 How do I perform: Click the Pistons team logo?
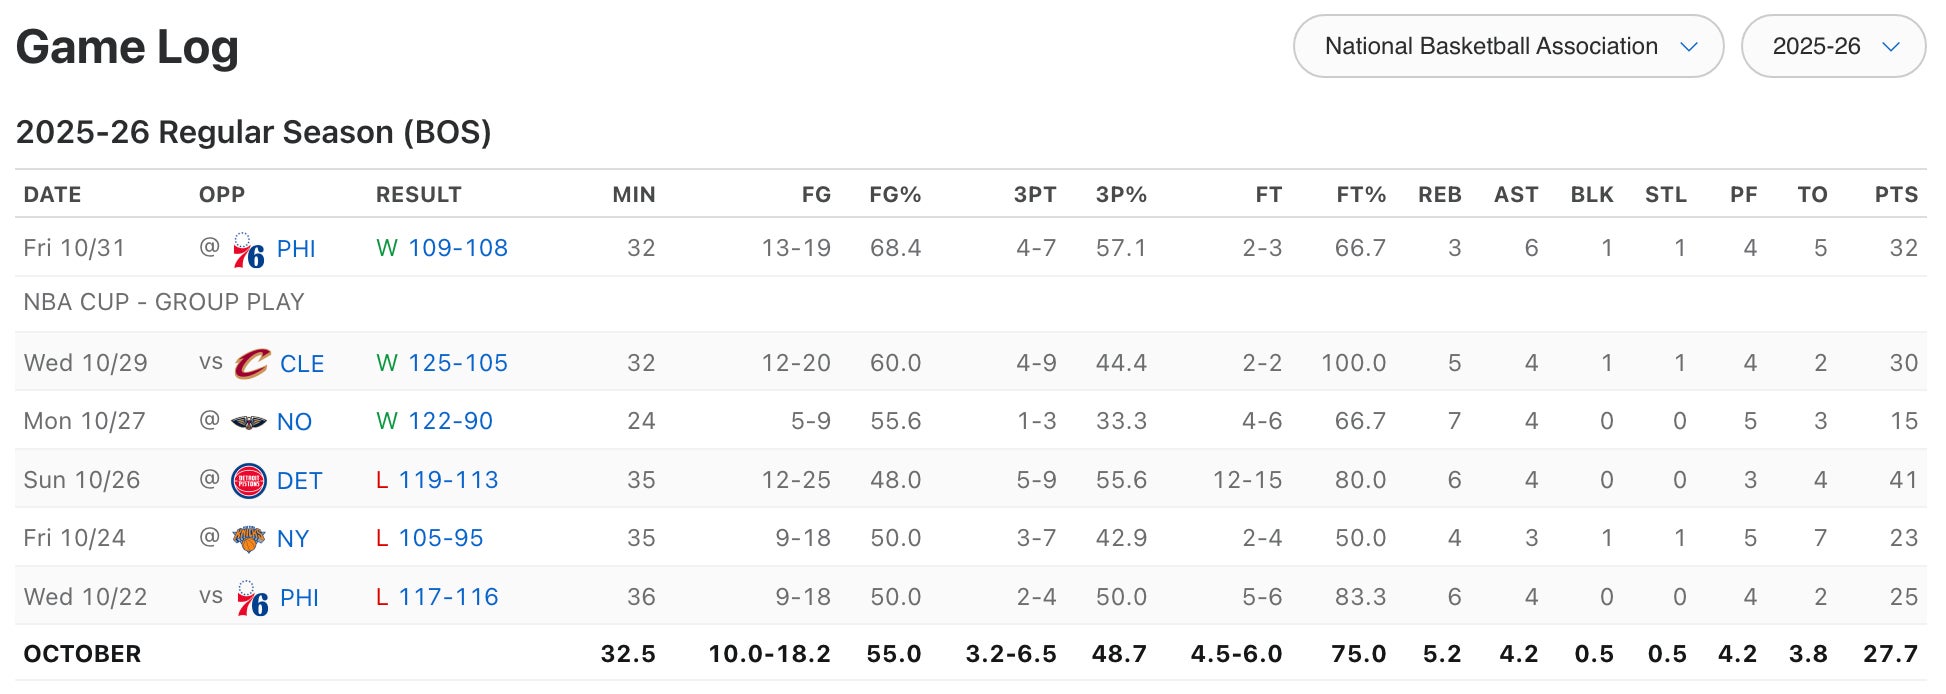point(248,481)
